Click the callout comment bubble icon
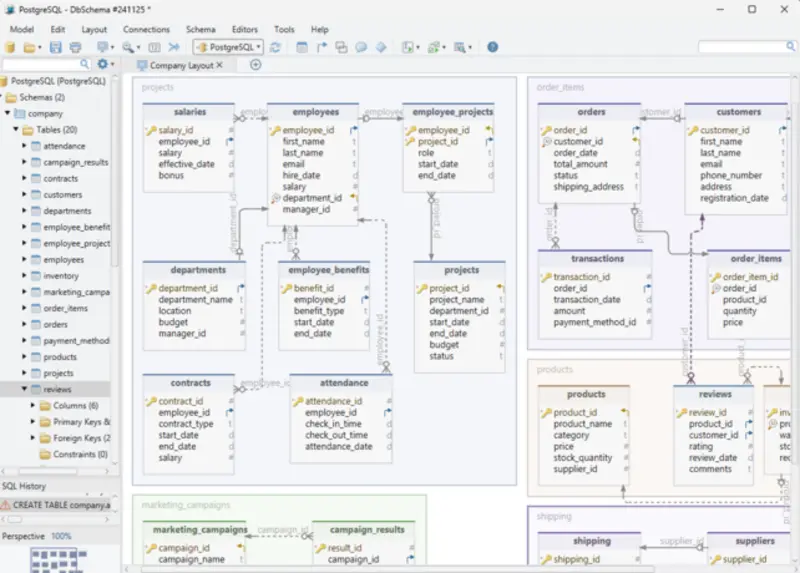 361,47
